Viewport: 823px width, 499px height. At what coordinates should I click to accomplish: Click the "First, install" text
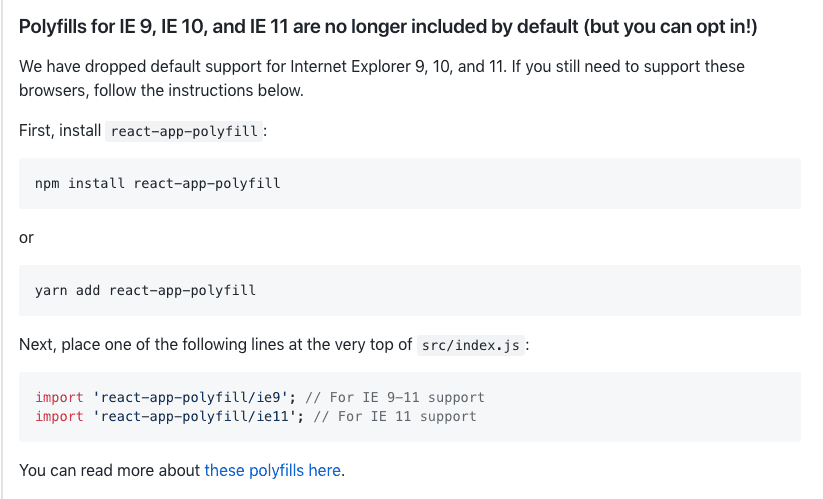coord(60,130)
